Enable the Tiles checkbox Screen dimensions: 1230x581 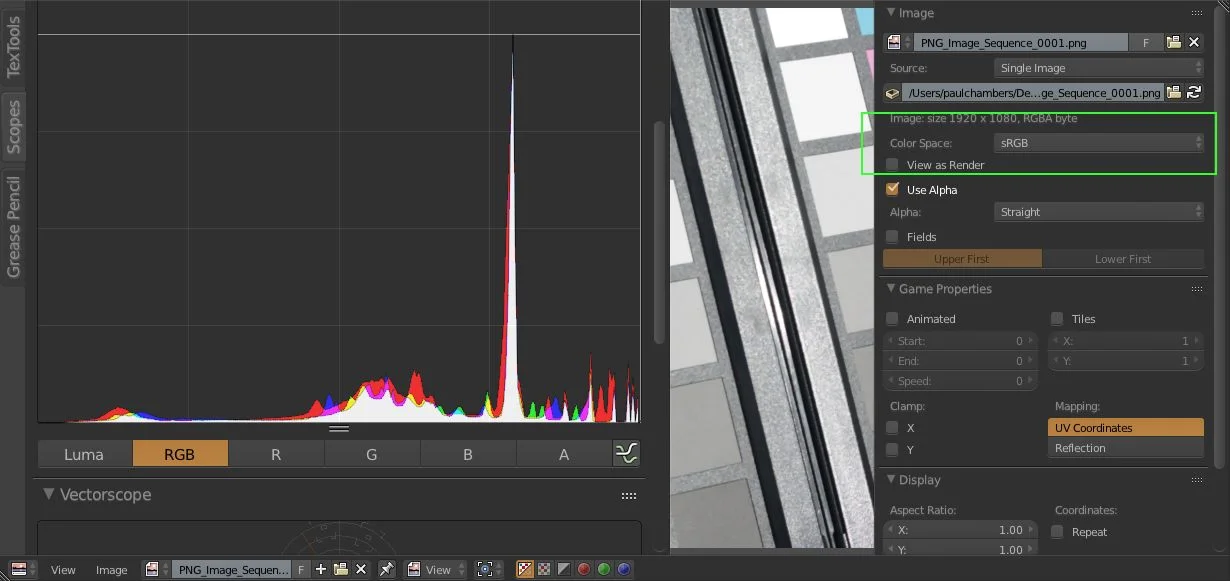click(x=1057, y=319)
